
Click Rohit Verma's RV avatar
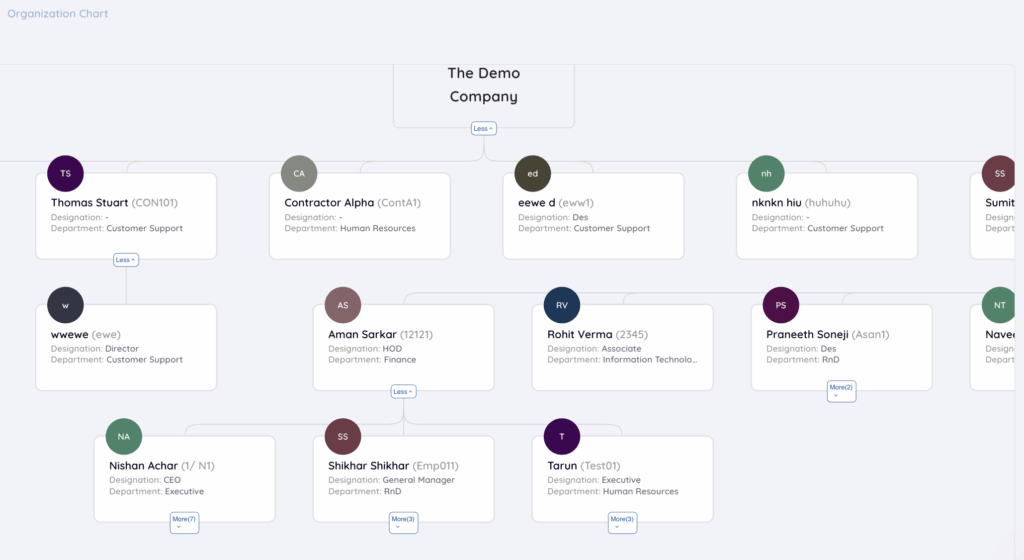(562, 305)
